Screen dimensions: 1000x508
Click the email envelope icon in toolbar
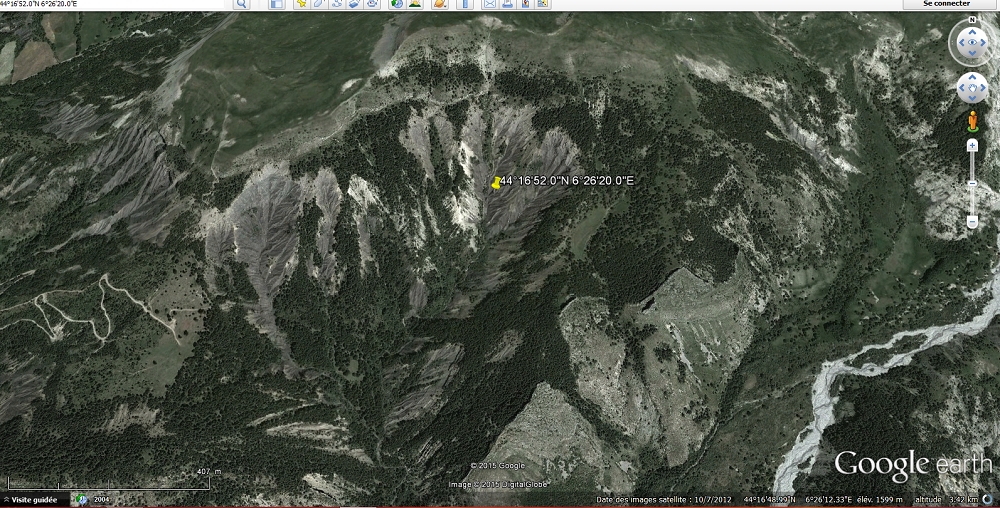[x=489, y=4]
